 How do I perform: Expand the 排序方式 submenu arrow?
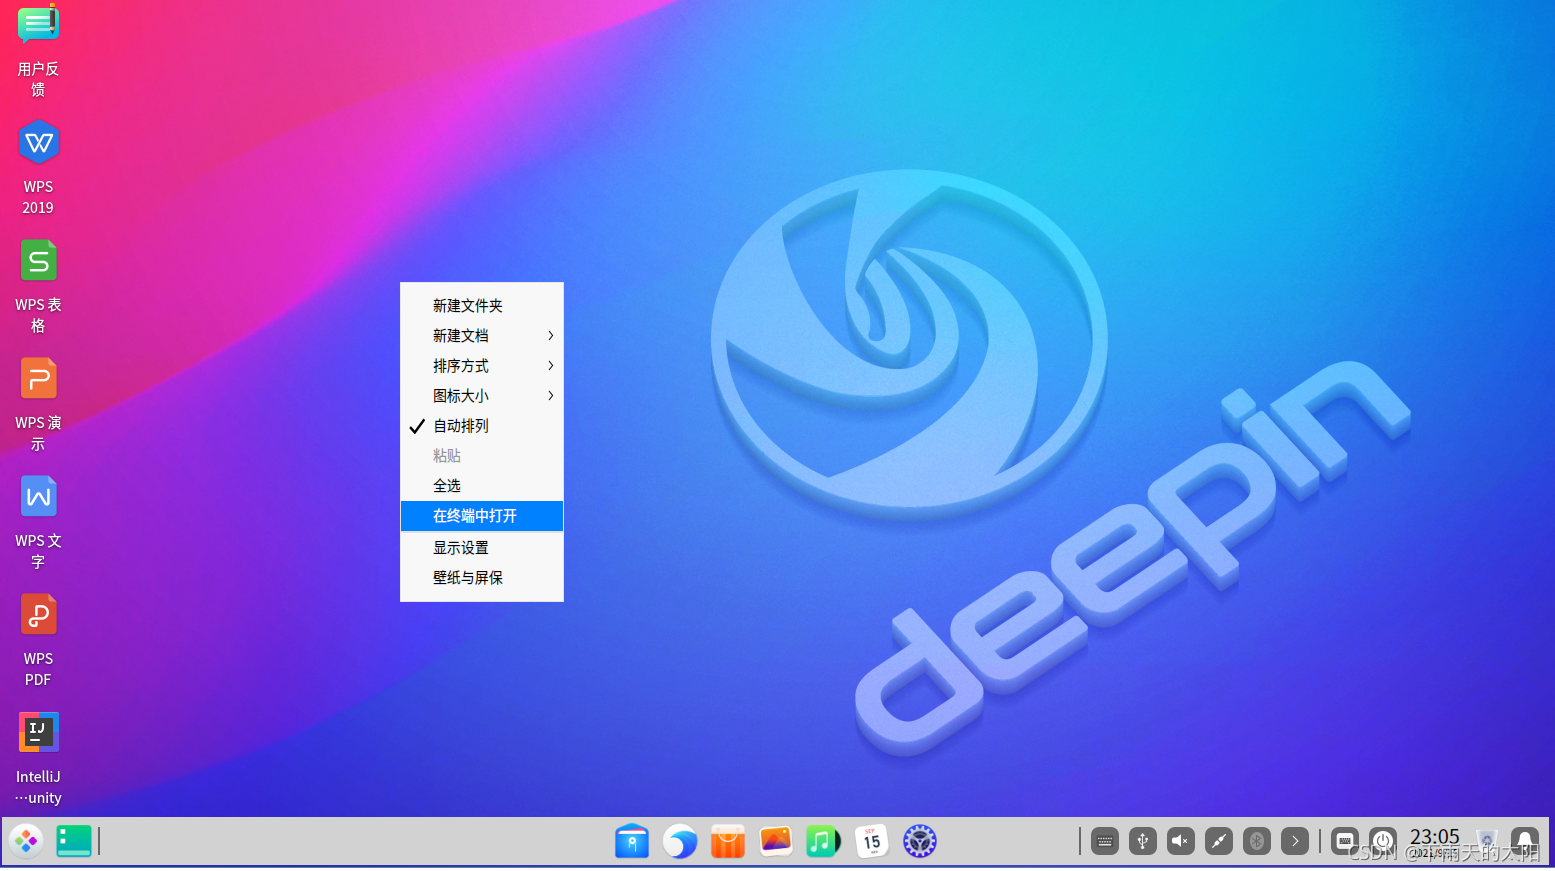coord(550,366)
